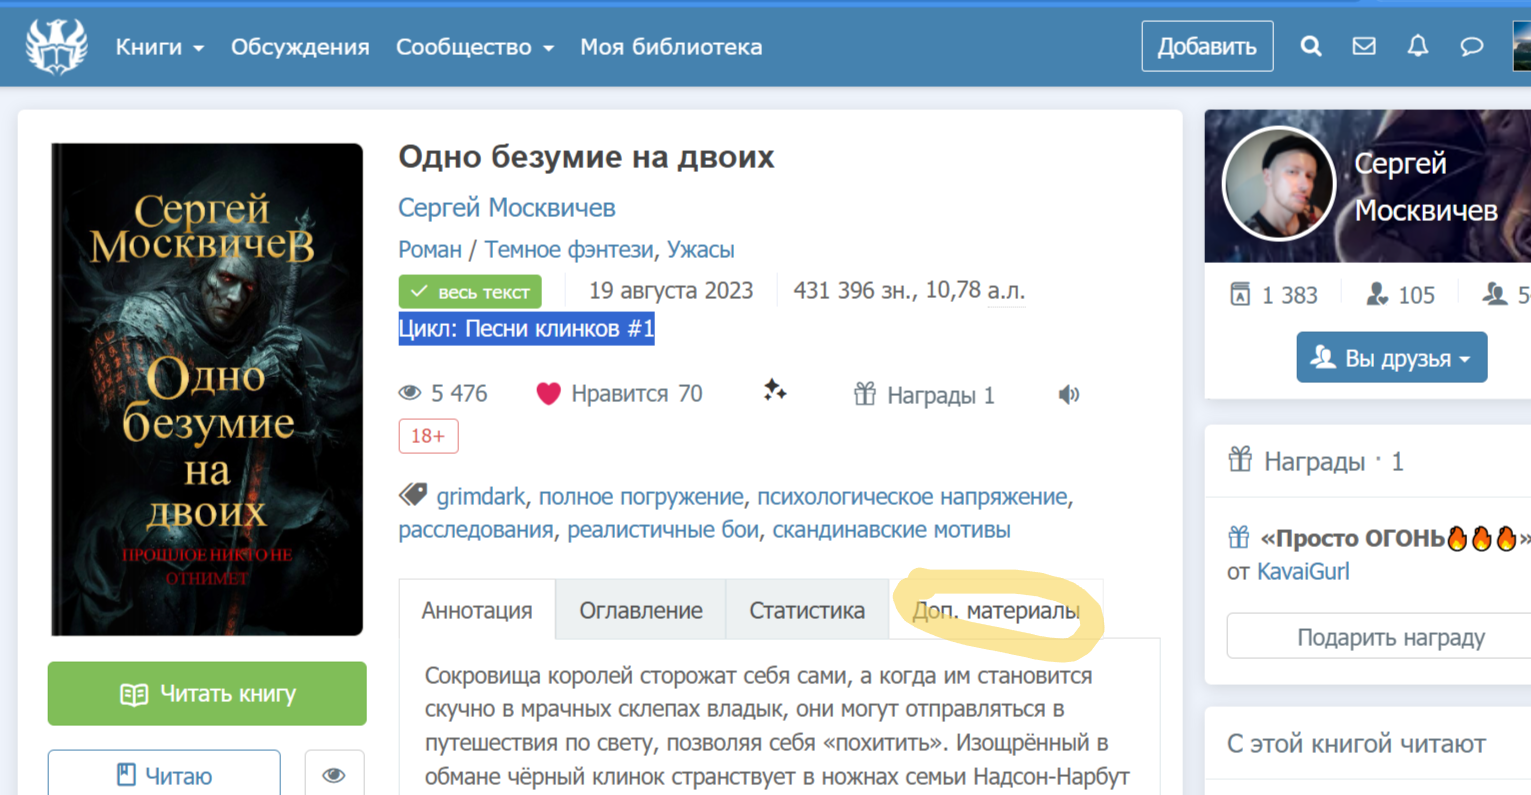The height and width of the screenshot is (795, 1531).
Task: Open the психологическое напряжение tag
Action: [x=912, y=496]
